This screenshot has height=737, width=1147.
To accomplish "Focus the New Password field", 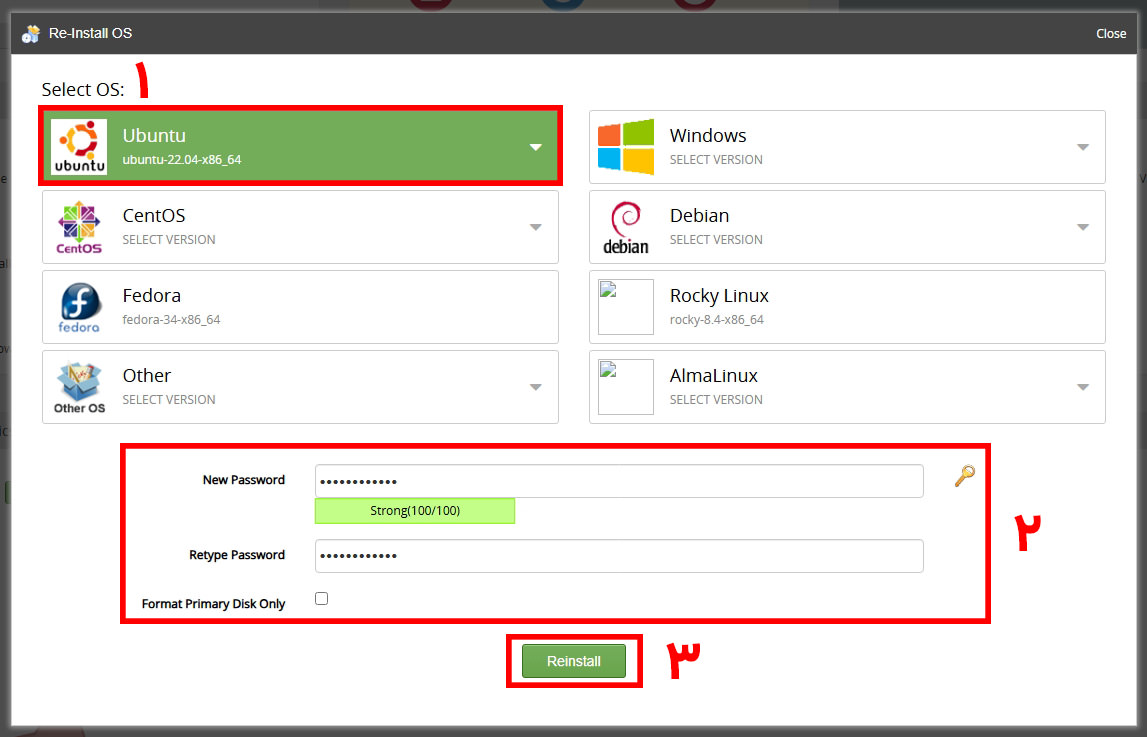I will [x=619, y=481].
